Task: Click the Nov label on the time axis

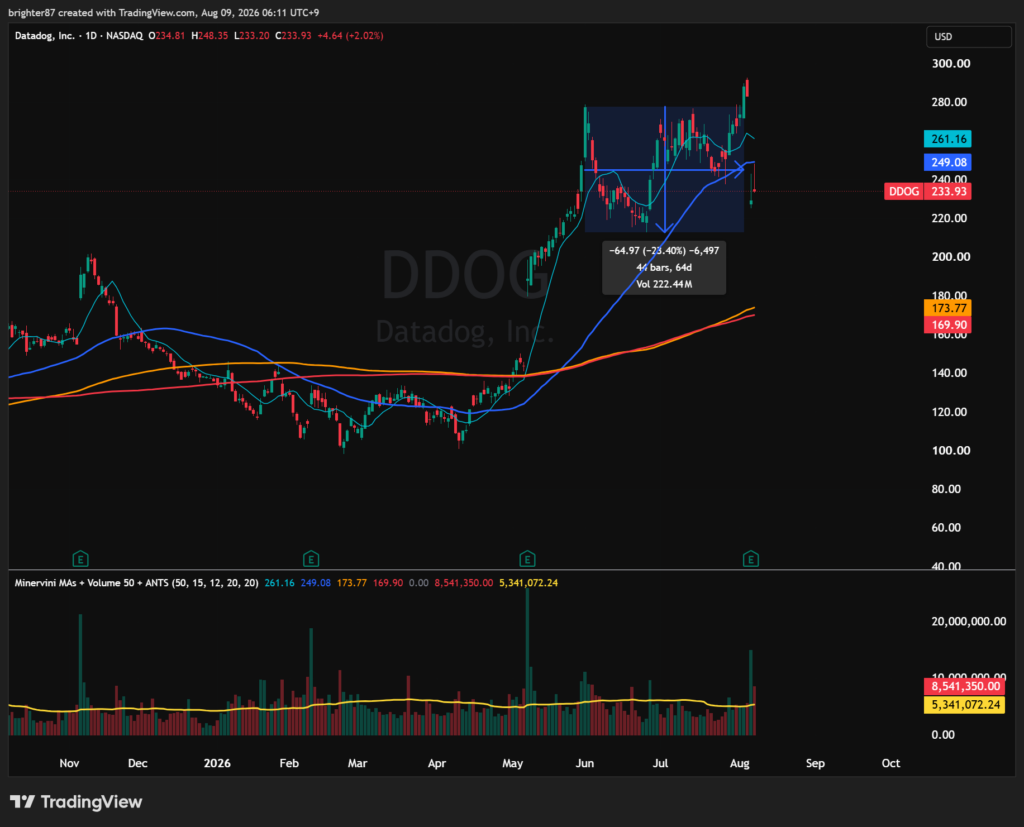Action: pos(69,763)
